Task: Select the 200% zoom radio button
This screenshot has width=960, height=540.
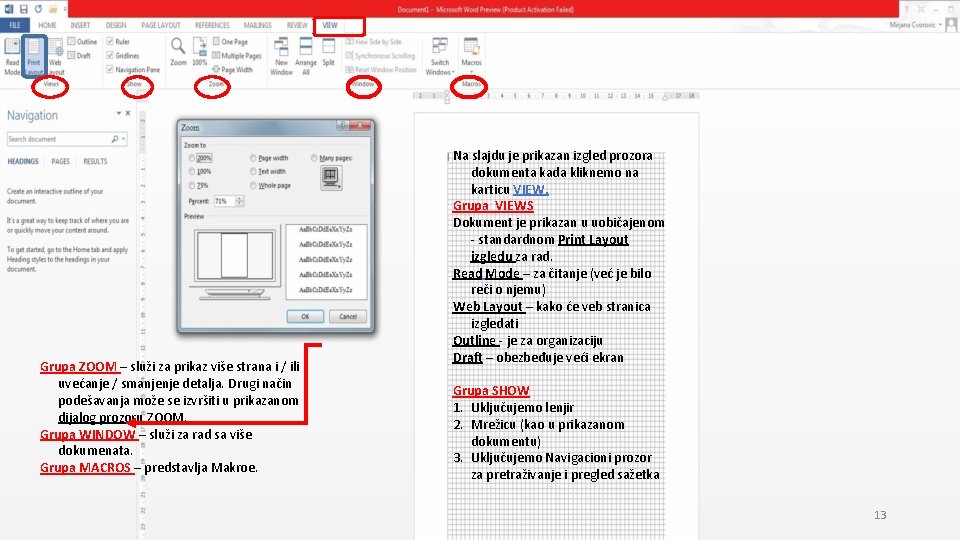Action: [192, 158]
